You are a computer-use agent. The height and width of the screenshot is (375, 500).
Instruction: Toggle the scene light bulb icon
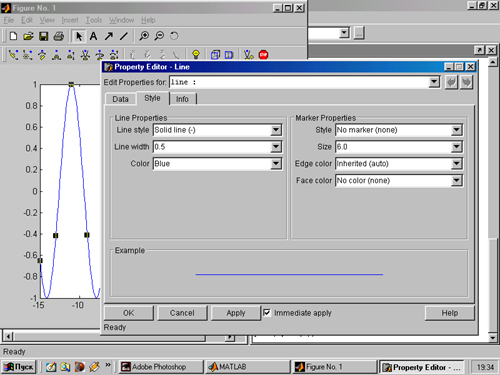point(196,55)
